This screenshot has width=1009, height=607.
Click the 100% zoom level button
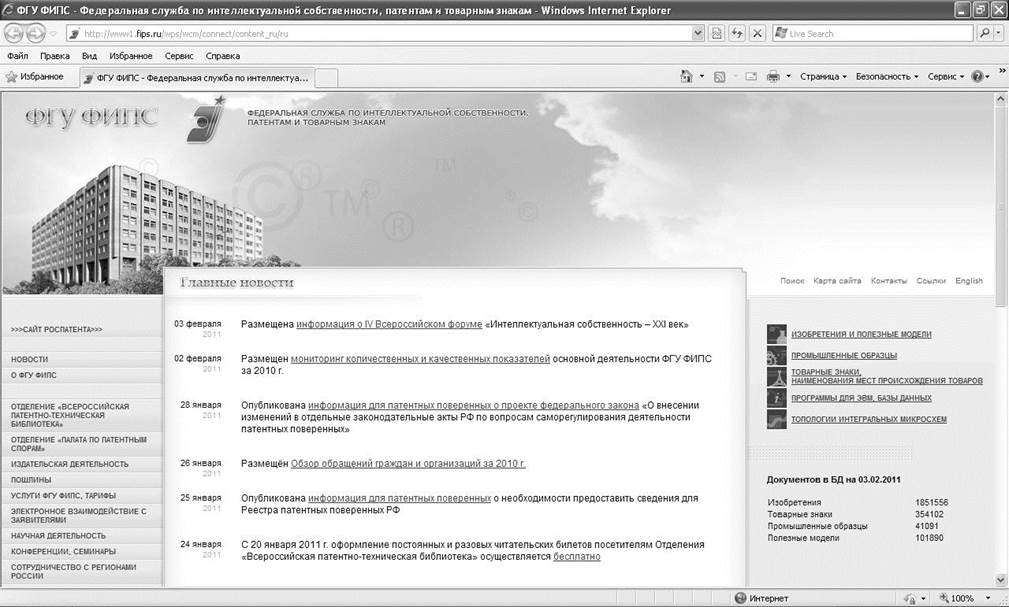956,598
